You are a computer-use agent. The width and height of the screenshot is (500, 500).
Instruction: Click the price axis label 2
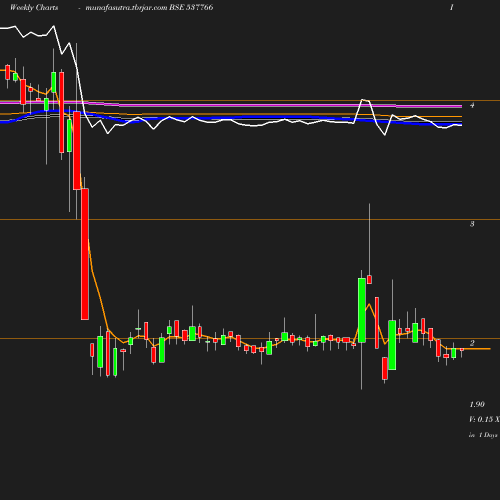point(472,343)
